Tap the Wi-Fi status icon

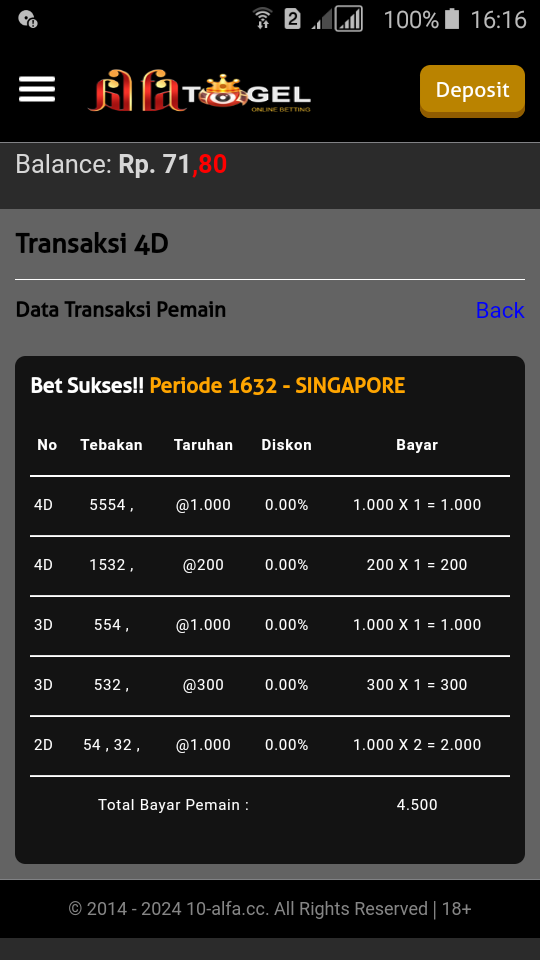(263, 19)
